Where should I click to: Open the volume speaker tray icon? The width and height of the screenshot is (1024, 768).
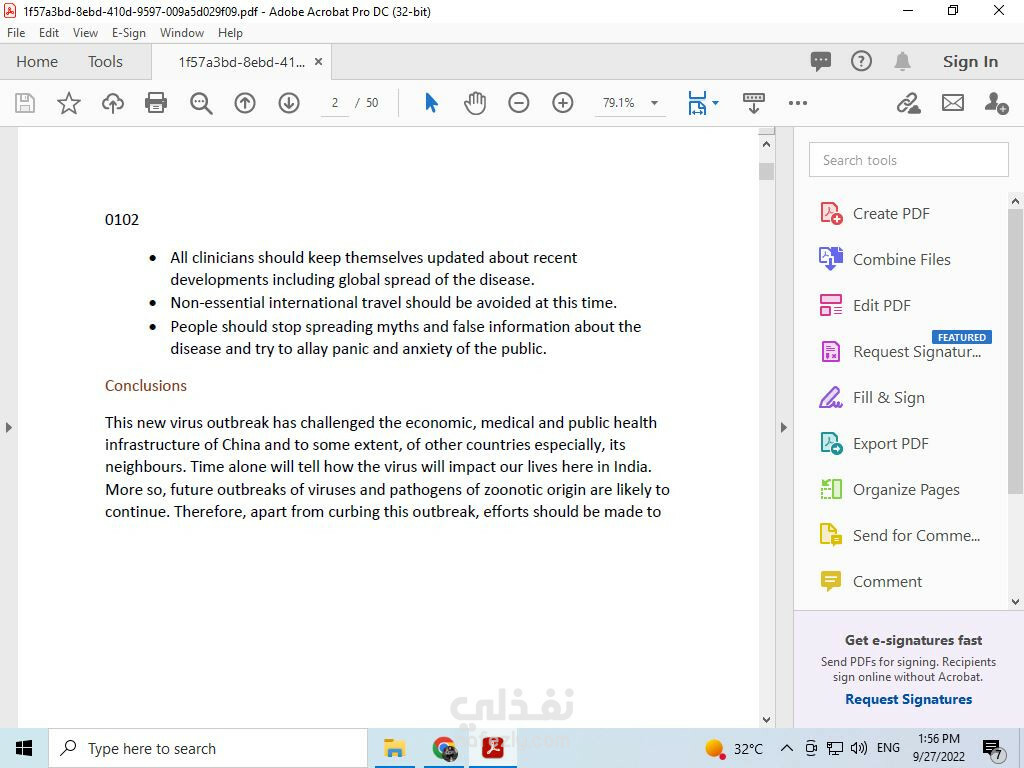[859, 748]
